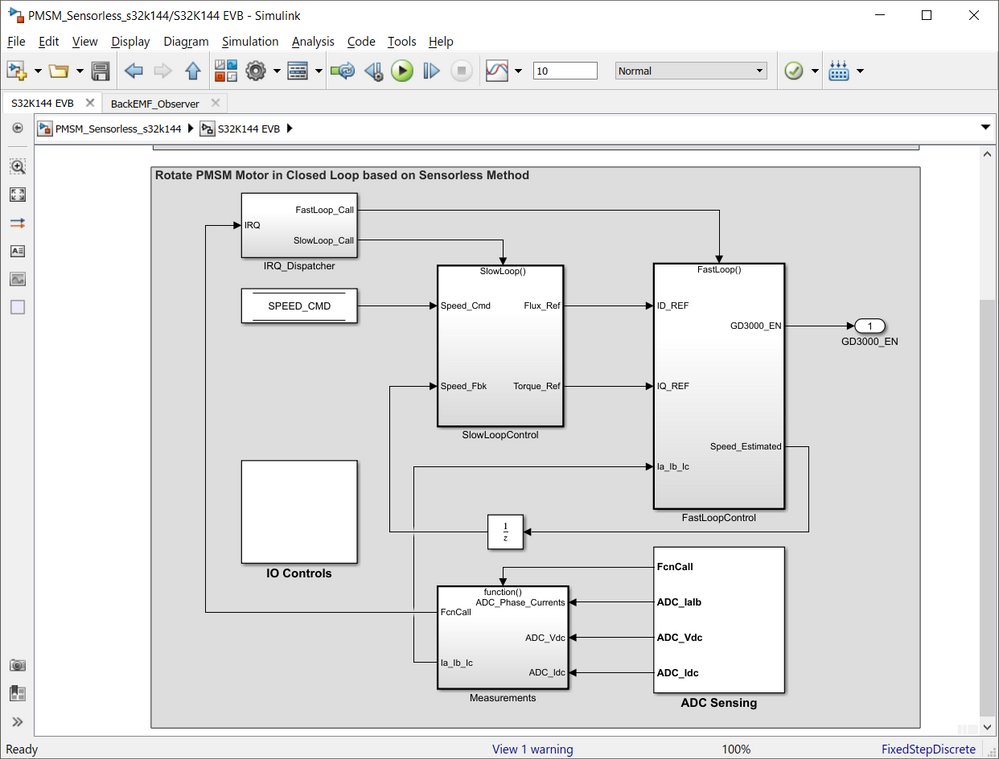The image size is (999, 759).
Task: Open the Normal simulation mode dropdown
Action: pyautogui.click(x=691, y=71)
